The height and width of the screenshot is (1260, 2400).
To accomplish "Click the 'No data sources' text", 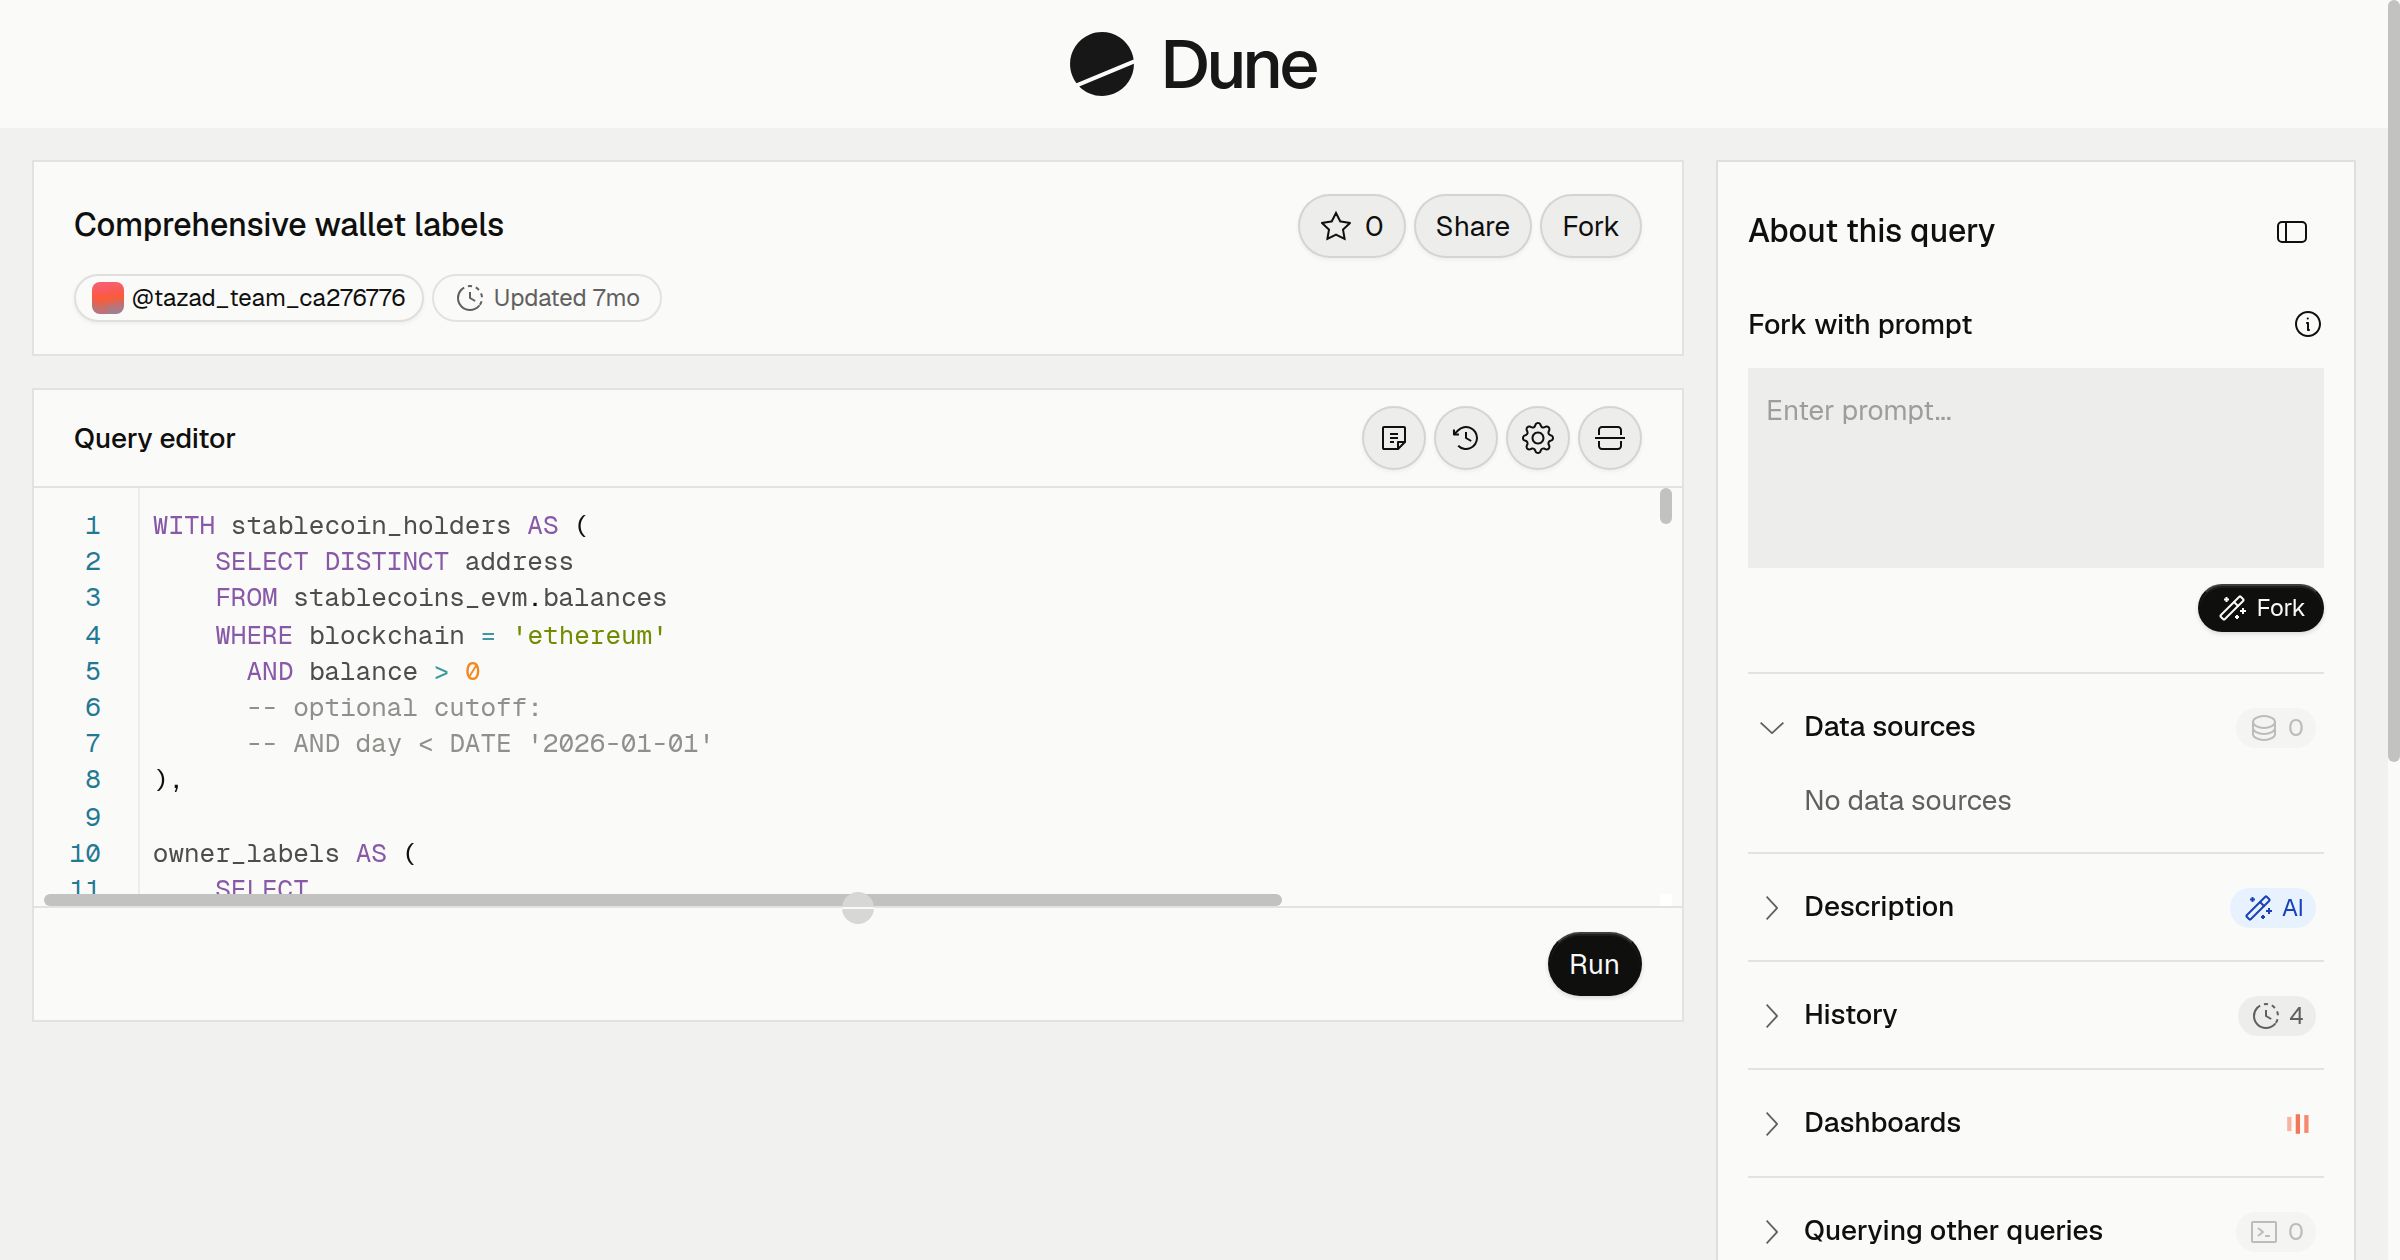I will tap(1907, 801).
